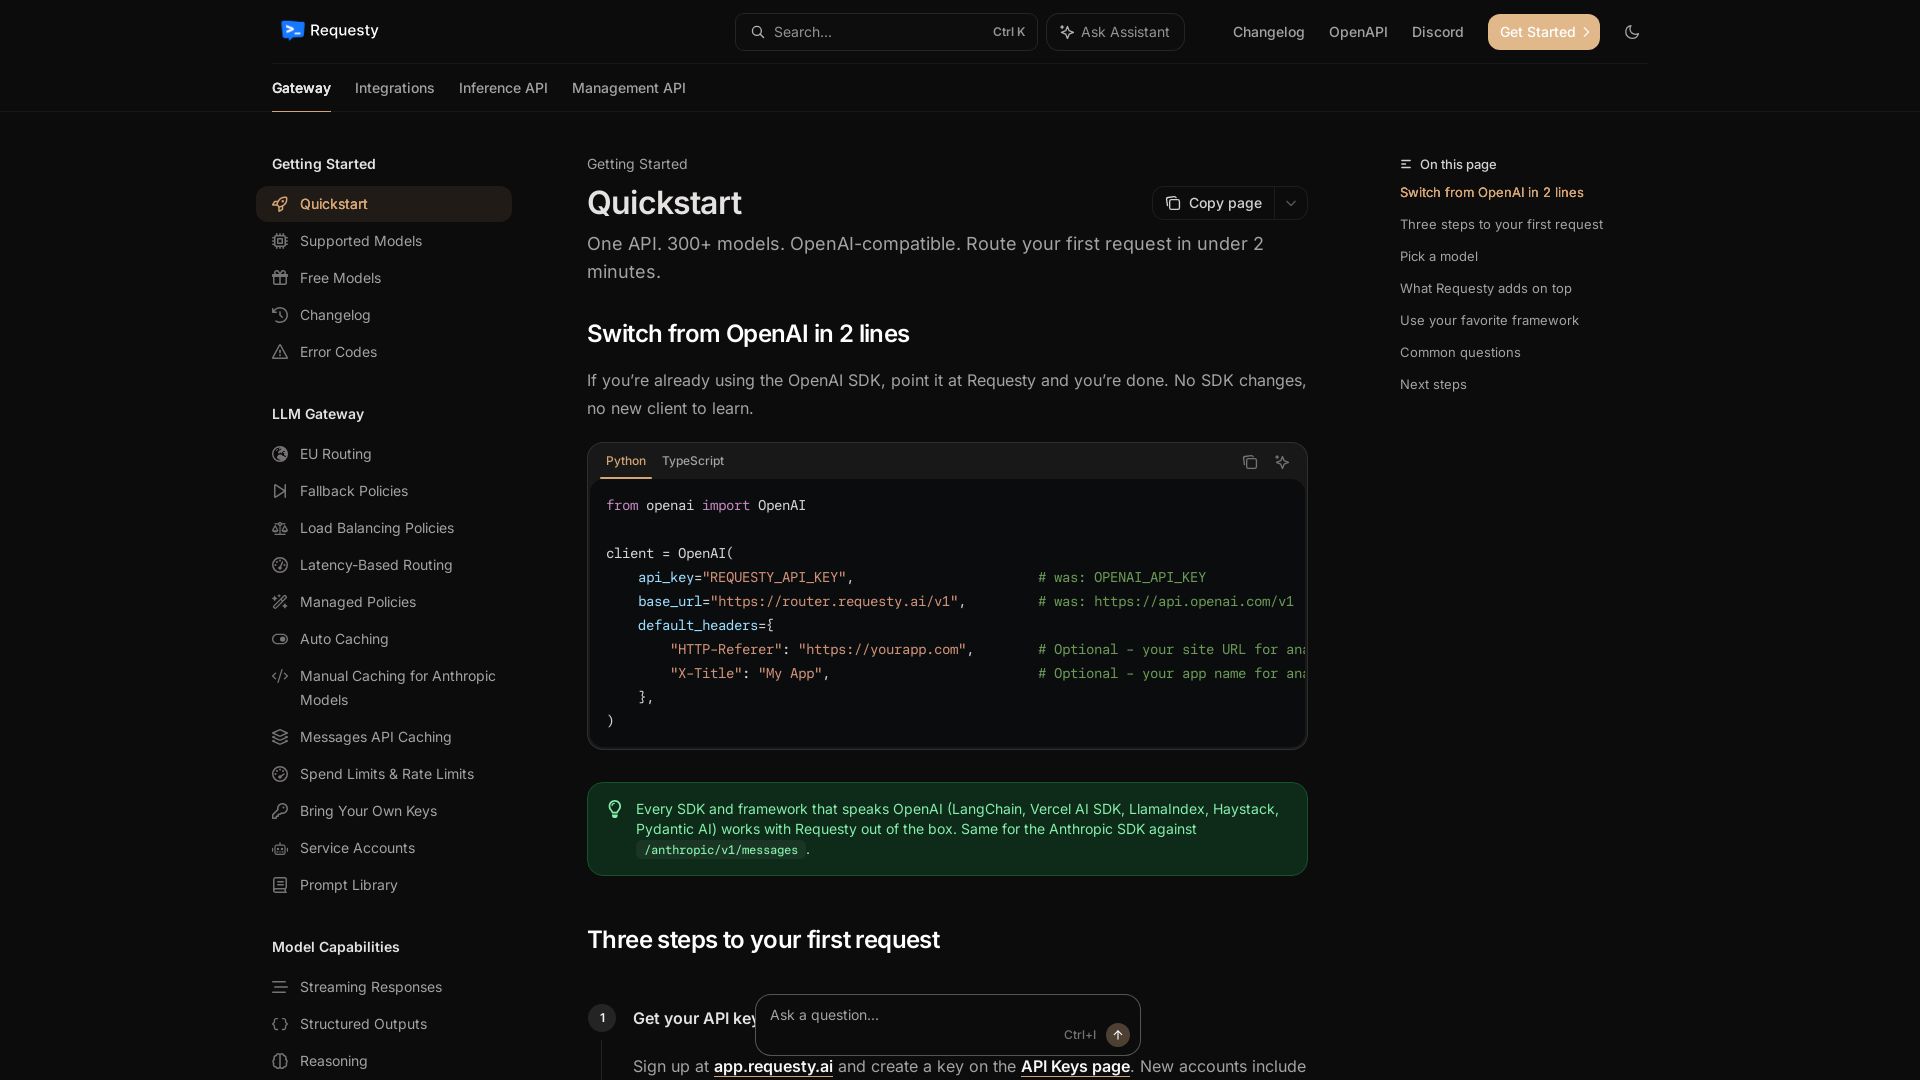
Task: Follow the API Keys page link
Action: pos(1075,1066)
